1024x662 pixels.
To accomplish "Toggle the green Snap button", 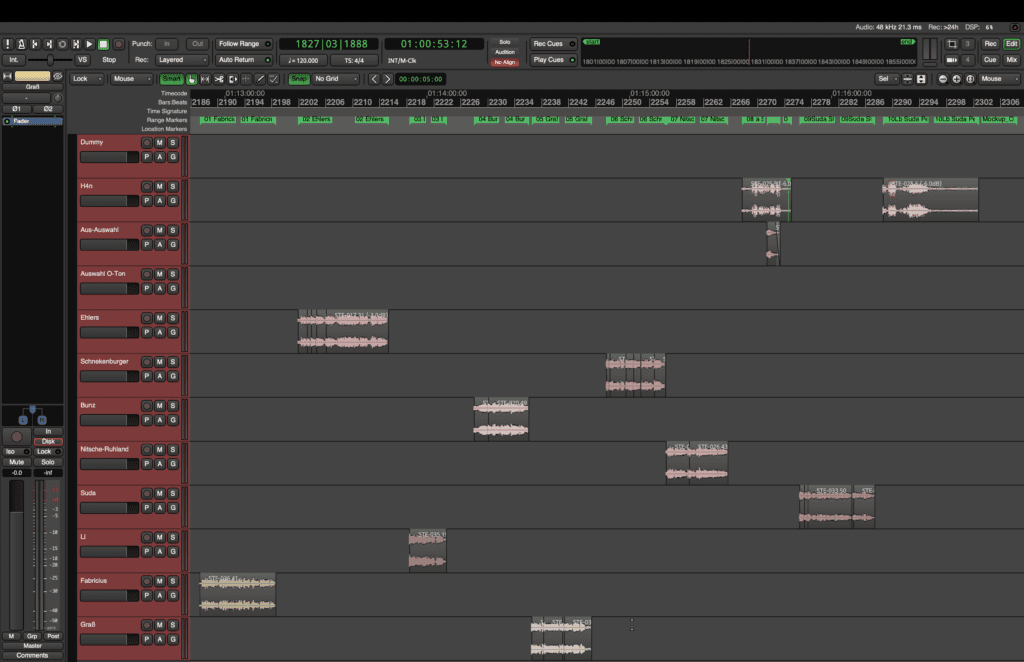I will (x=298, y=79).
